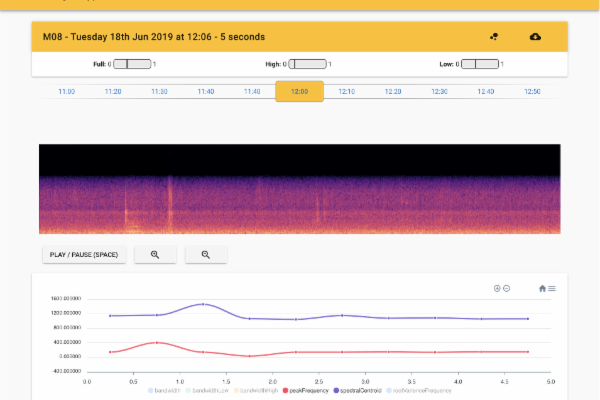Click the spectrogram zoom-in magnifier button
Viewport: 600px width, 400px height.
tap(155, 255)
